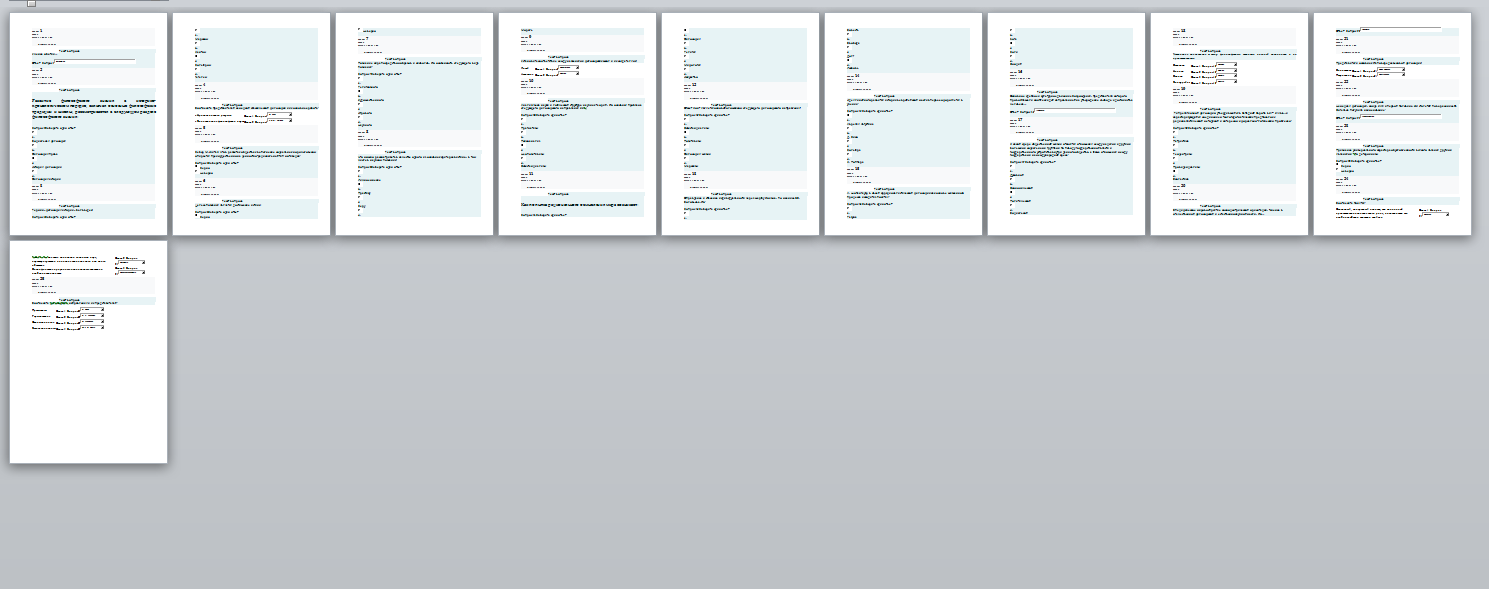
Task: Select the ninth page thumbnail in preview
Action: pyautogui.click(x=1392, y=124)
